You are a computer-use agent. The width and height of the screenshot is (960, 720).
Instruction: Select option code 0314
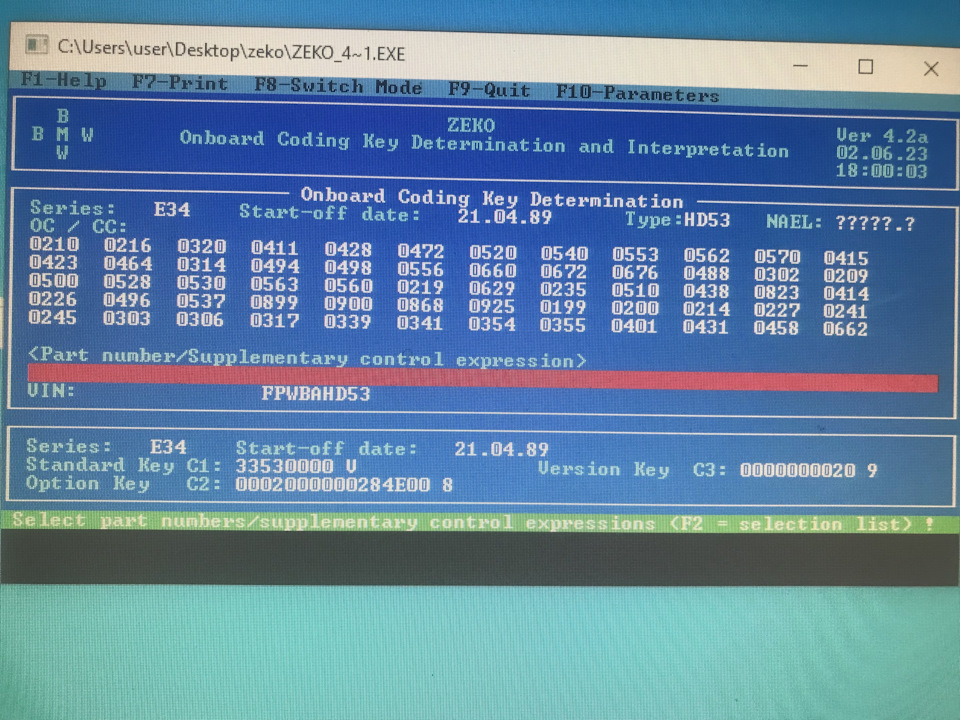[201, 265]
